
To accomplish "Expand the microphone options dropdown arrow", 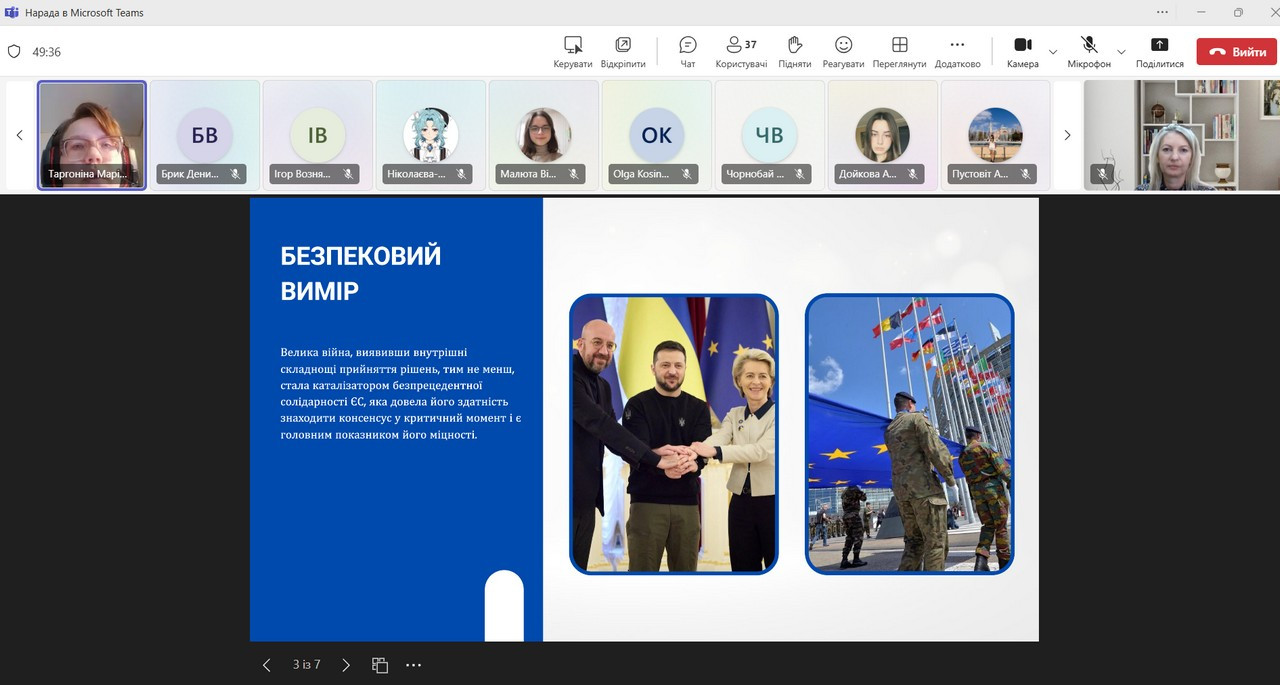I will pos(1121,52).
